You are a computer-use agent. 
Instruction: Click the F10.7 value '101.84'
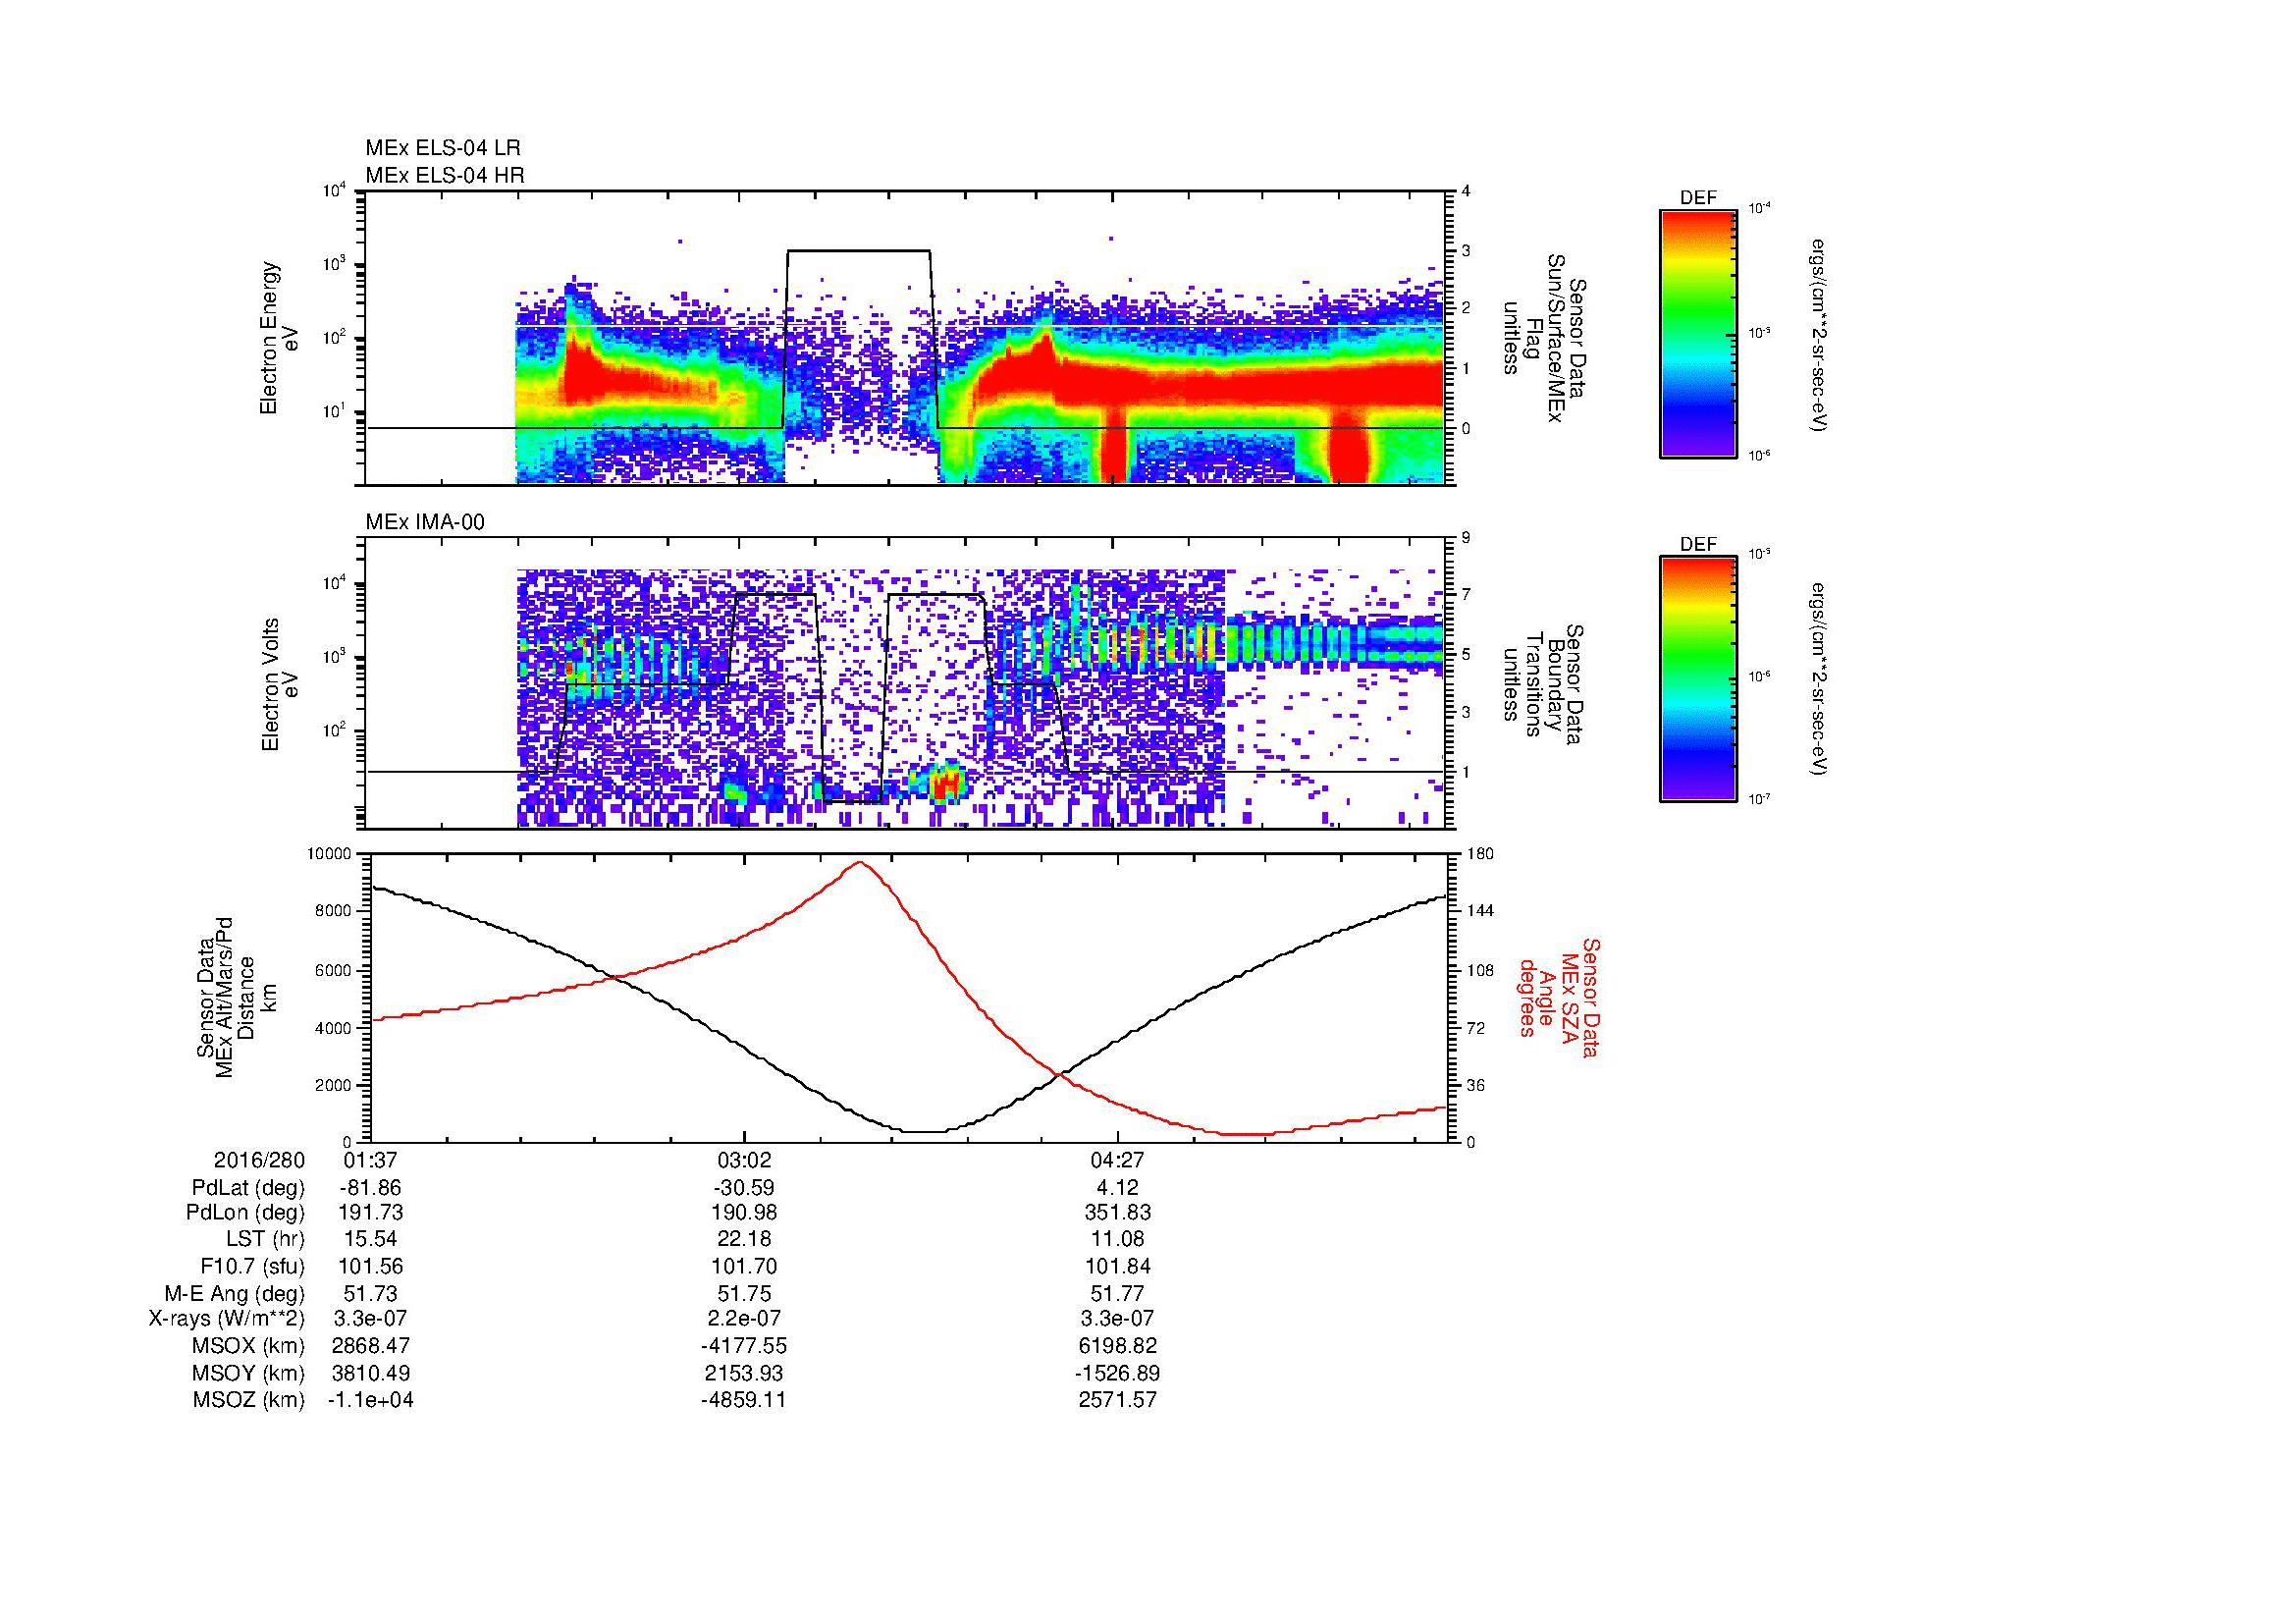point(1118,1266)
